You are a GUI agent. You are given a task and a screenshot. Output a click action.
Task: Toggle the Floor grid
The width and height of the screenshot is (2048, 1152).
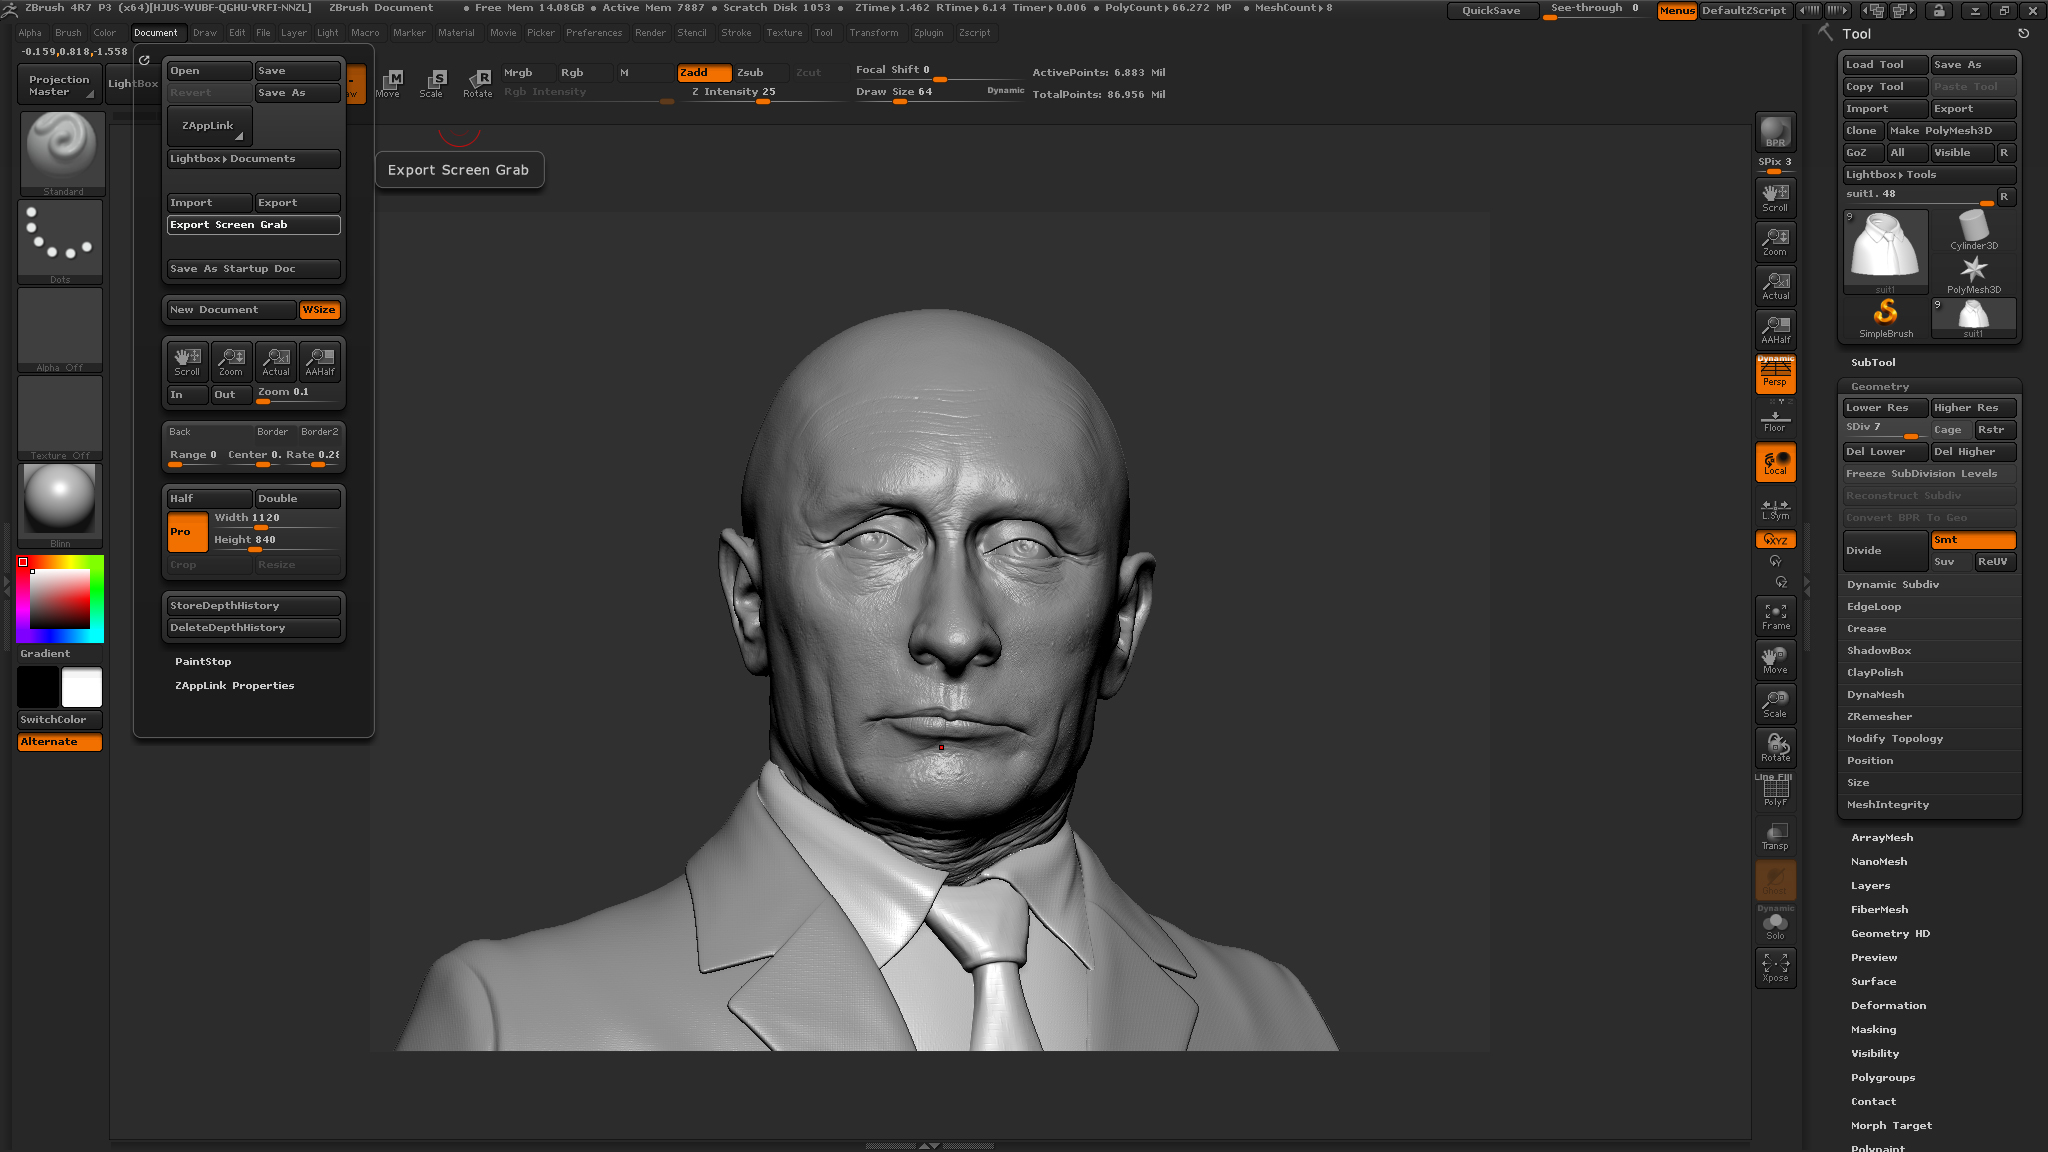click(x=1775, y=419)
